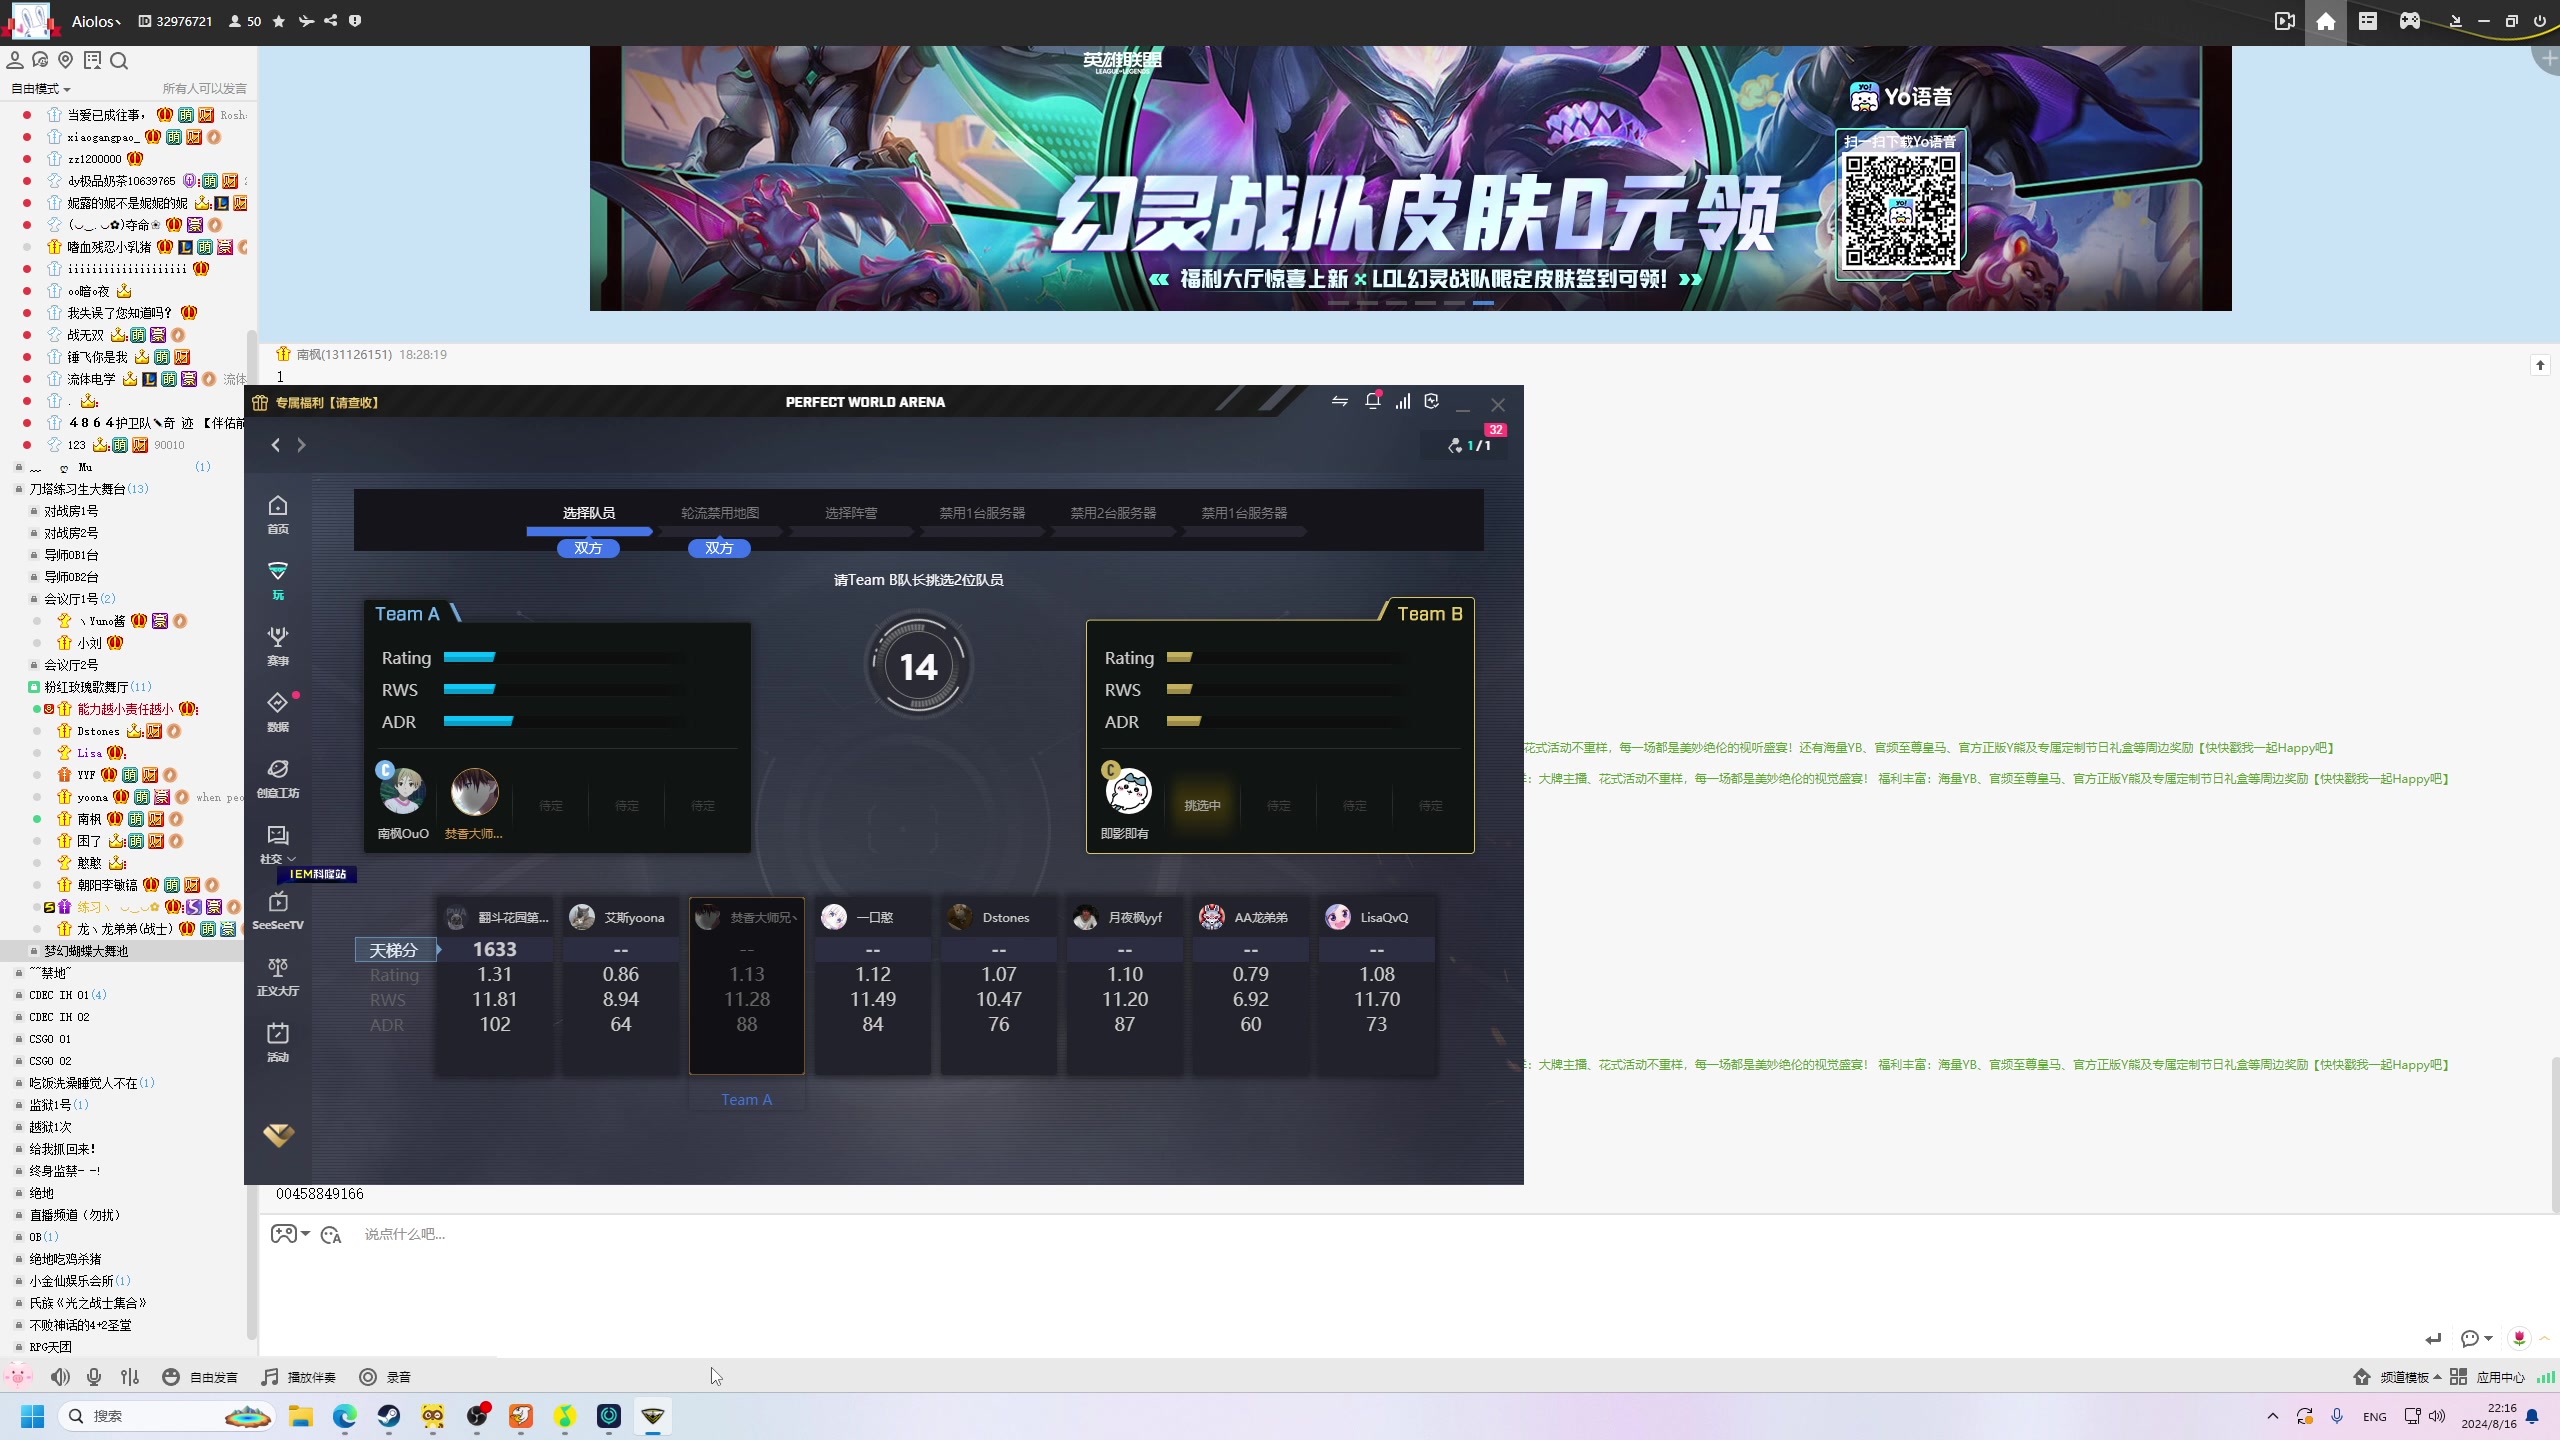Image resolution: width=2560 pixels, height=1440 pixels.
Task: Go forward using the Arena right arrow
Action: [301, 445]
